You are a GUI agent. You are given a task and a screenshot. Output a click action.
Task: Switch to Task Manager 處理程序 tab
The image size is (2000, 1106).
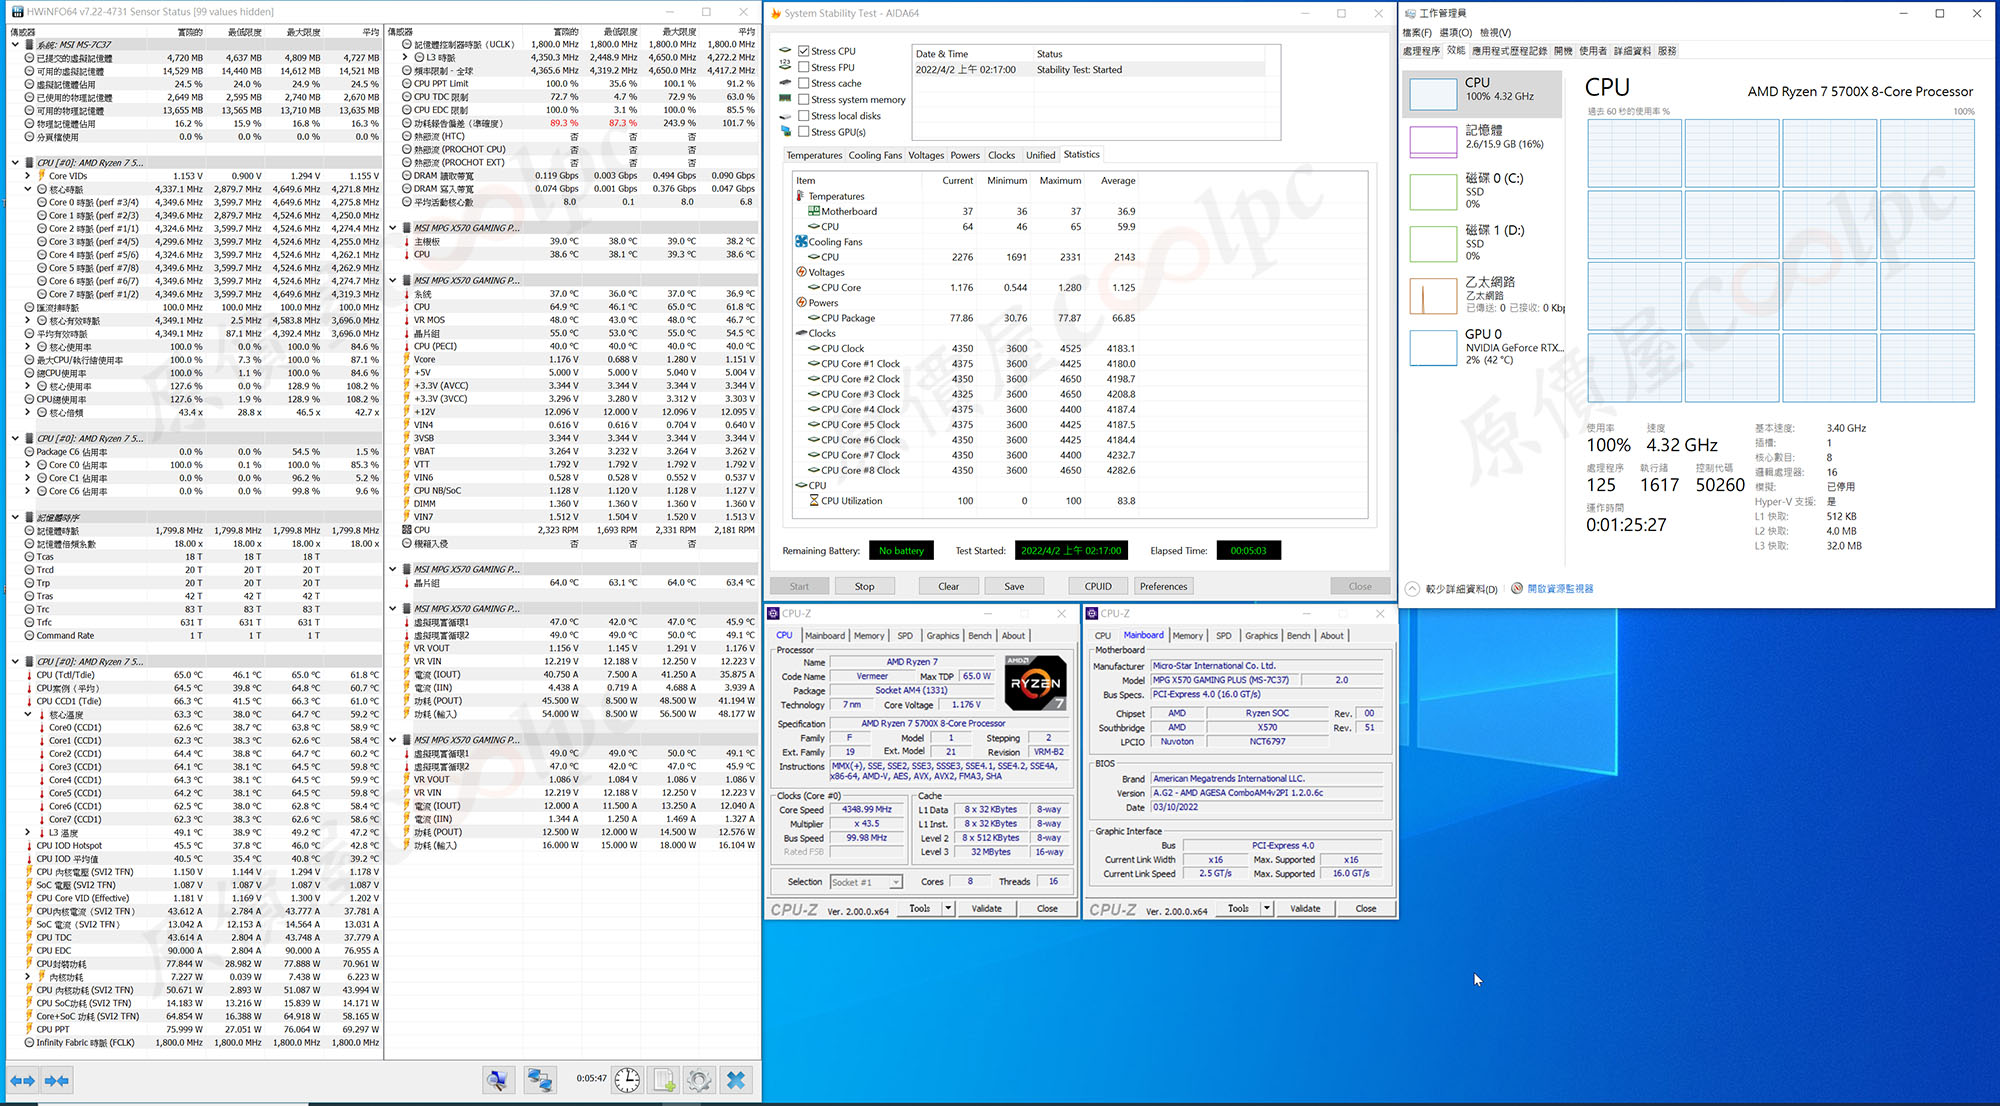point(1421,51)
